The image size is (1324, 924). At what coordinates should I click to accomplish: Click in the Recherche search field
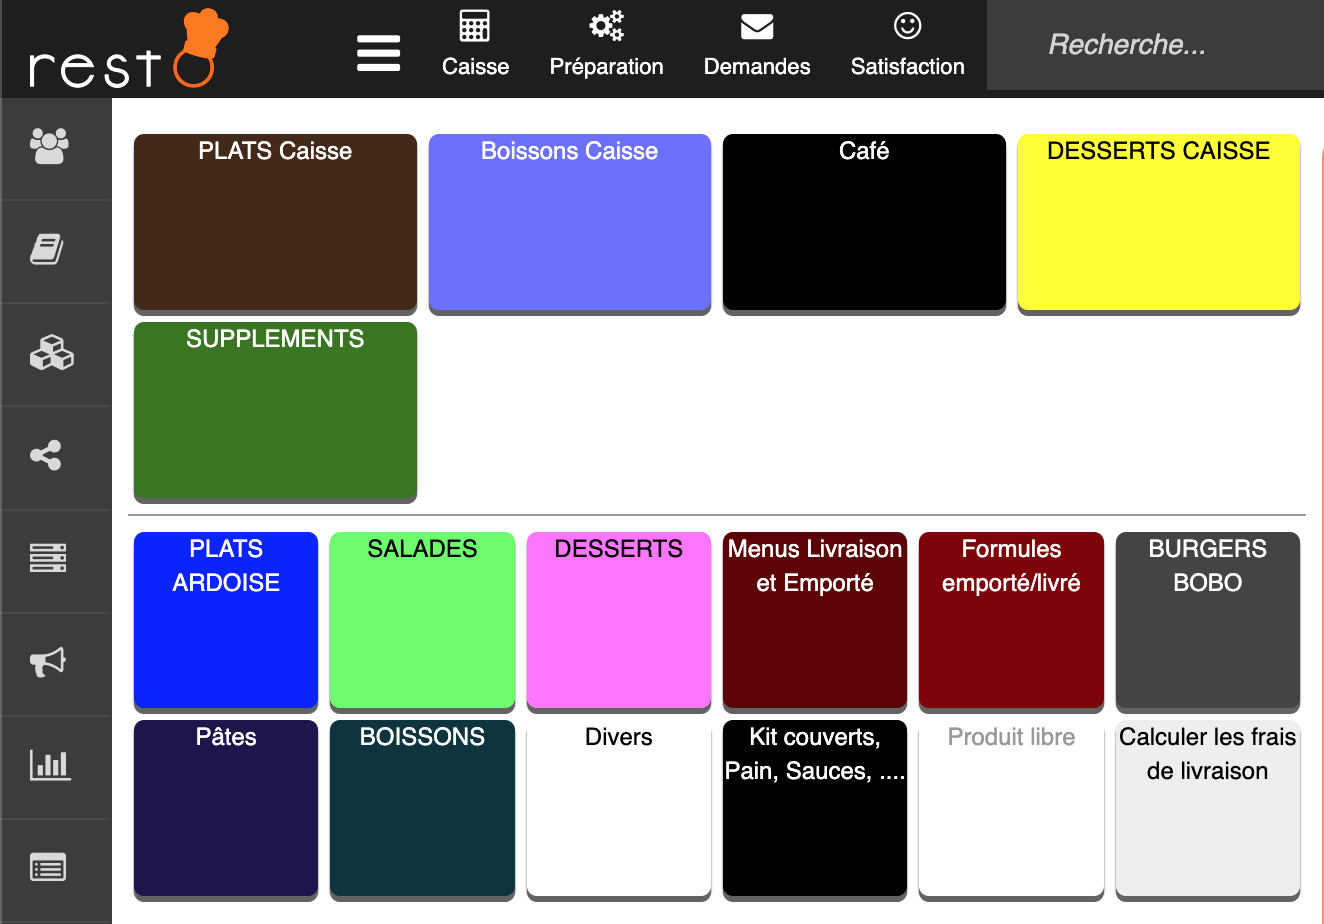point(1150,45)
